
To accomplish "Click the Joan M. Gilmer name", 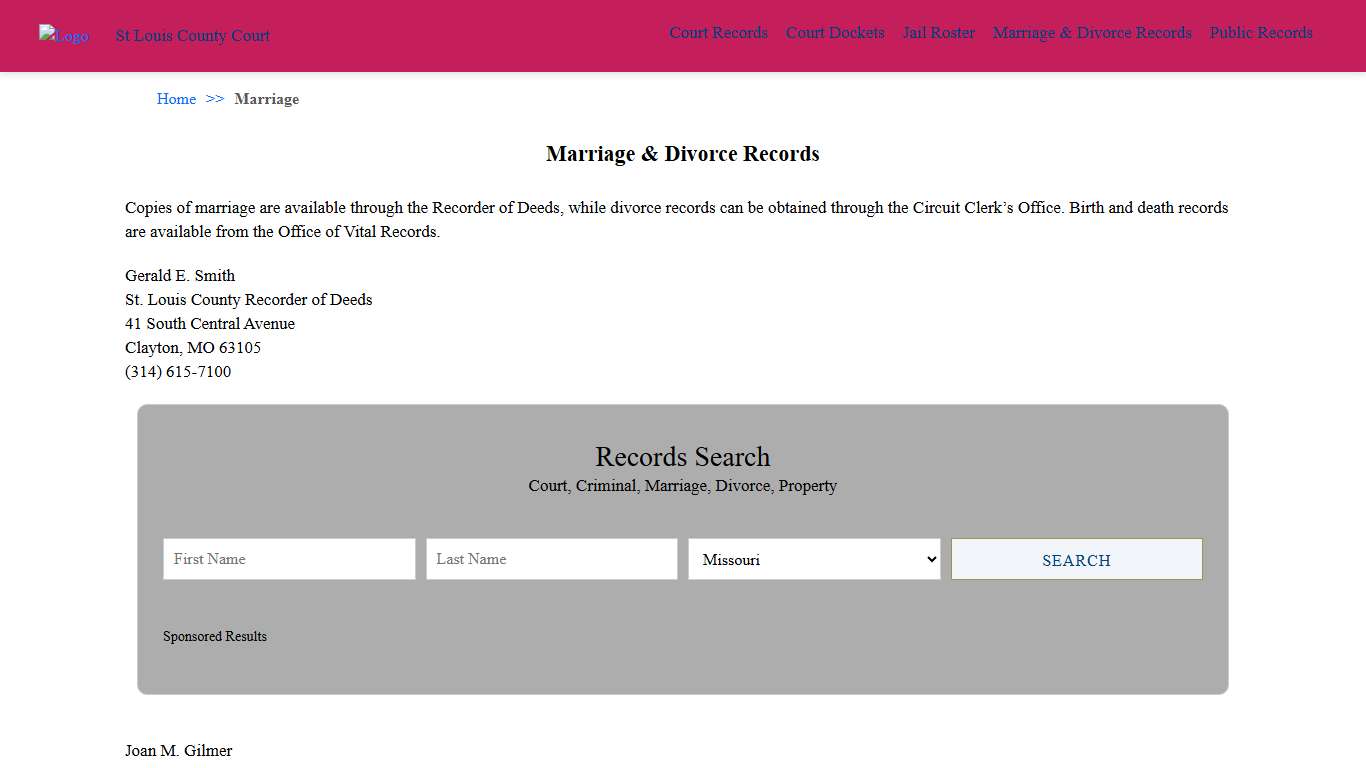I will tap(178, 750).
